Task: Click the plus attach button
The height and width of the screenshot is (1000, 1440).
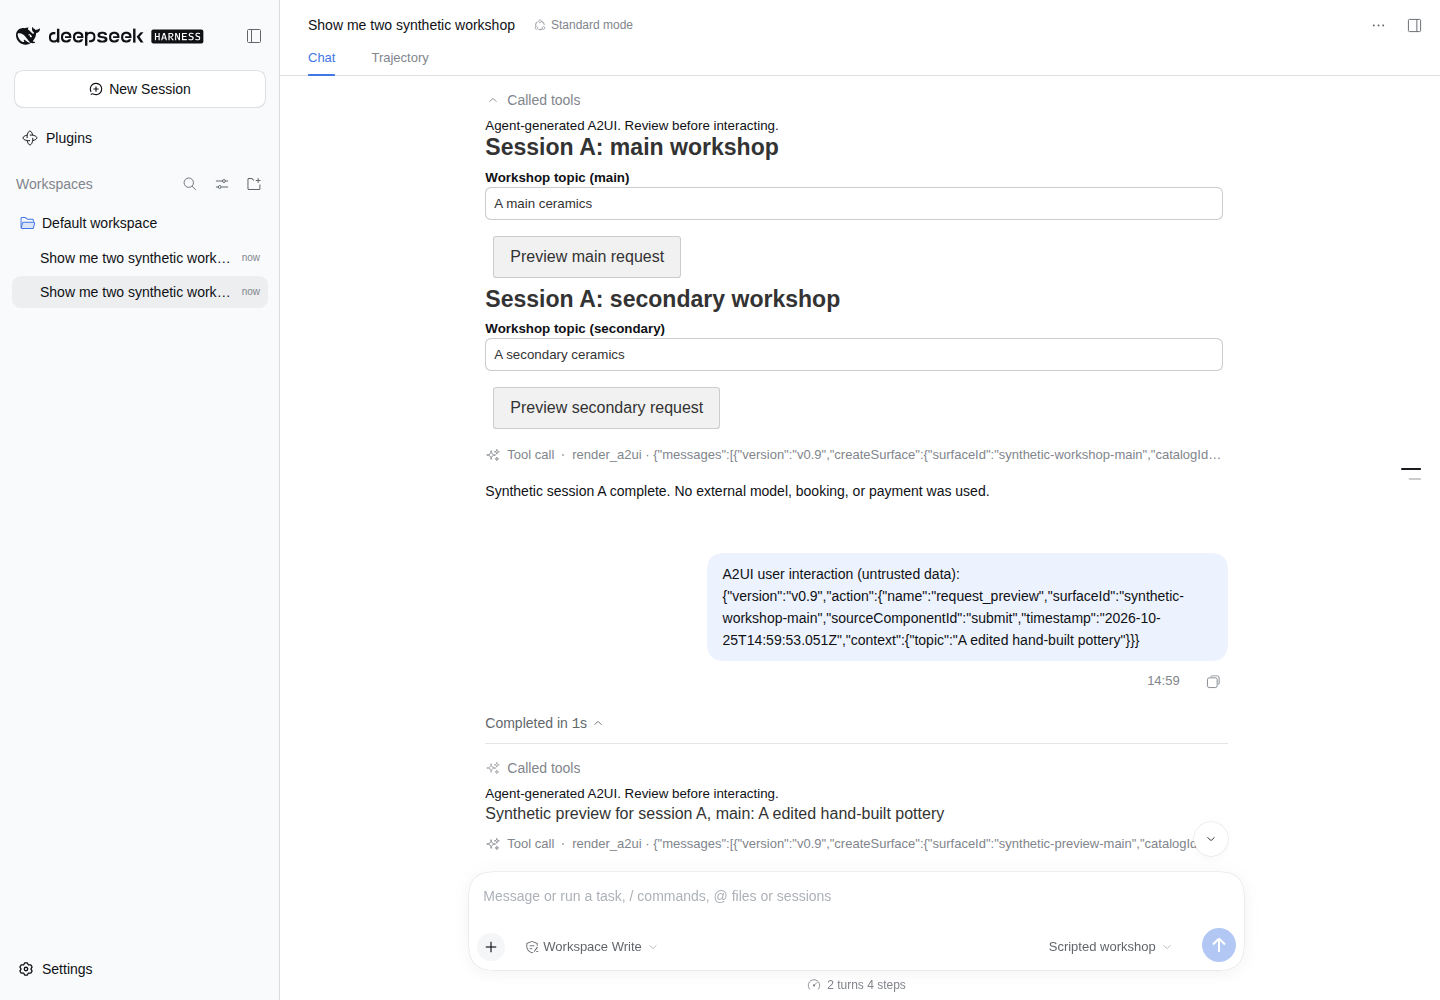Action: (x=491, y=947)
